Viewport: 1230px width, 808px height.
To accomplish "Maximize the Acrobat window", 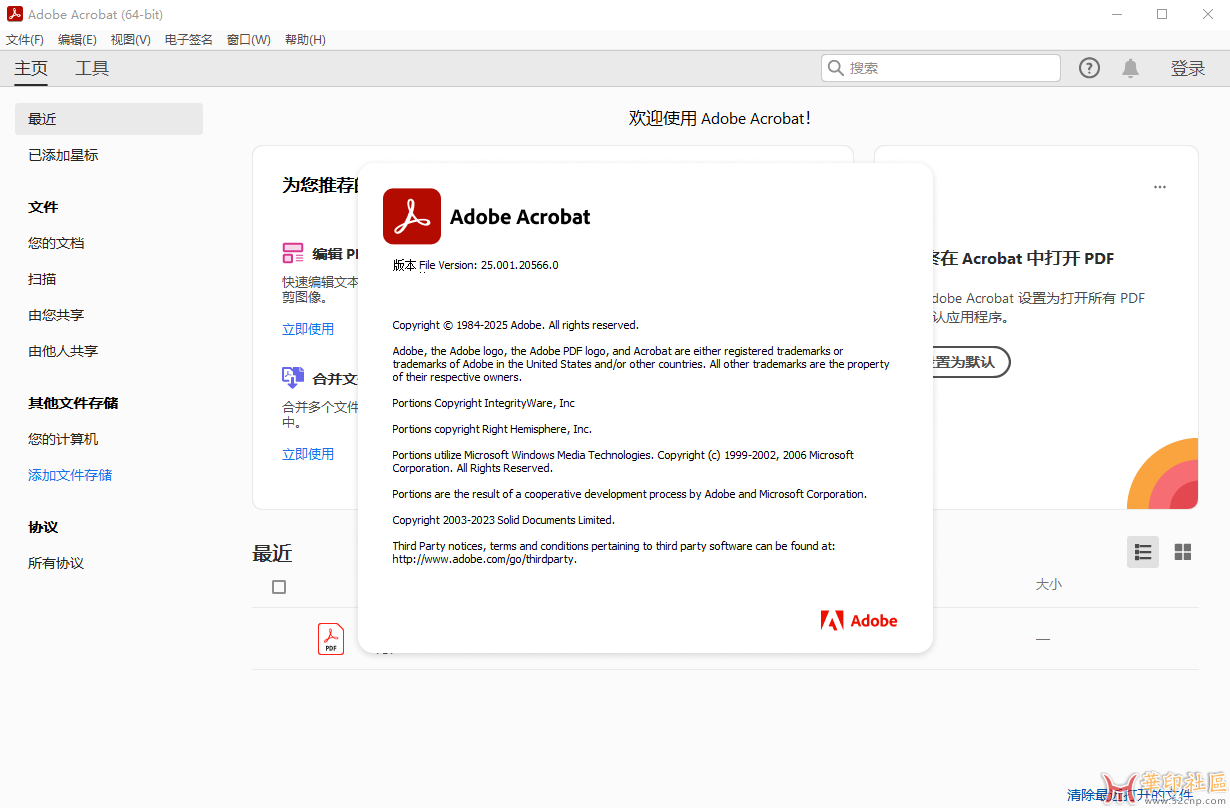I will click(x=1162, y=14).
